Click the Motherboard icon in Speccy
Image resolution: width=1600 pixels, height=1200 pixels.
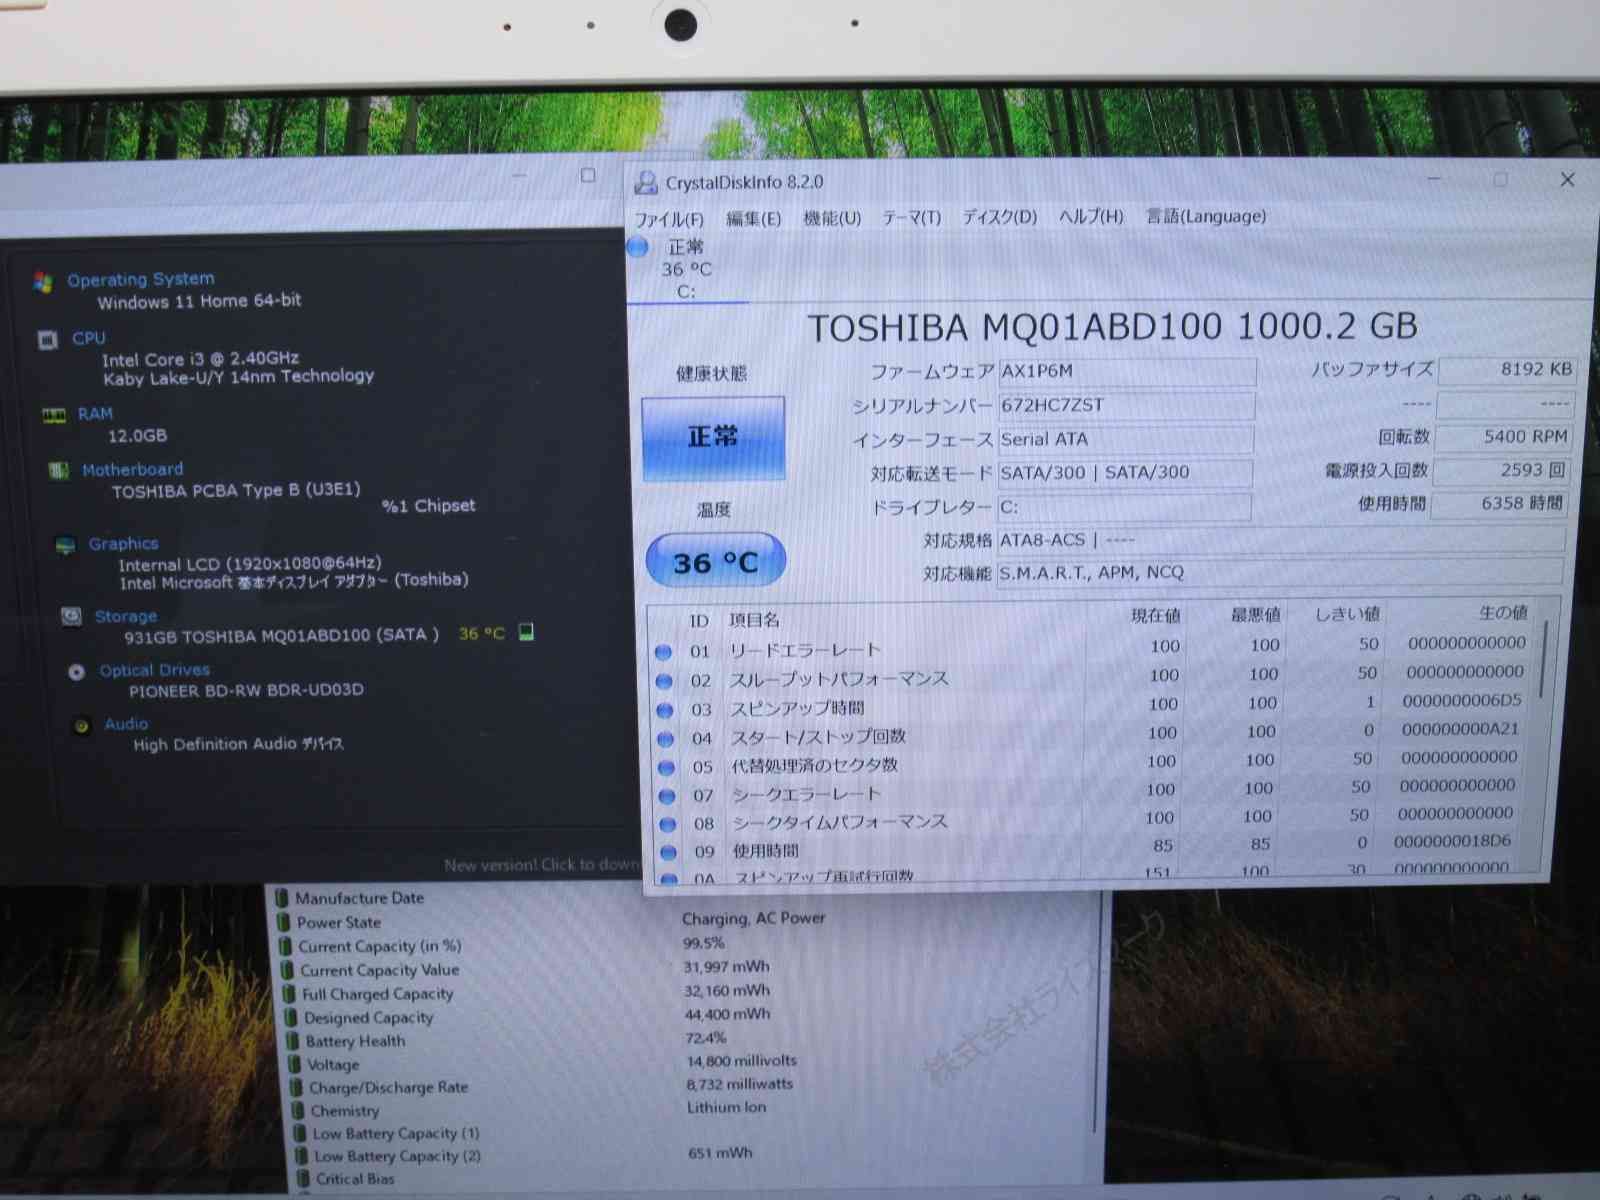coord(59,470)
